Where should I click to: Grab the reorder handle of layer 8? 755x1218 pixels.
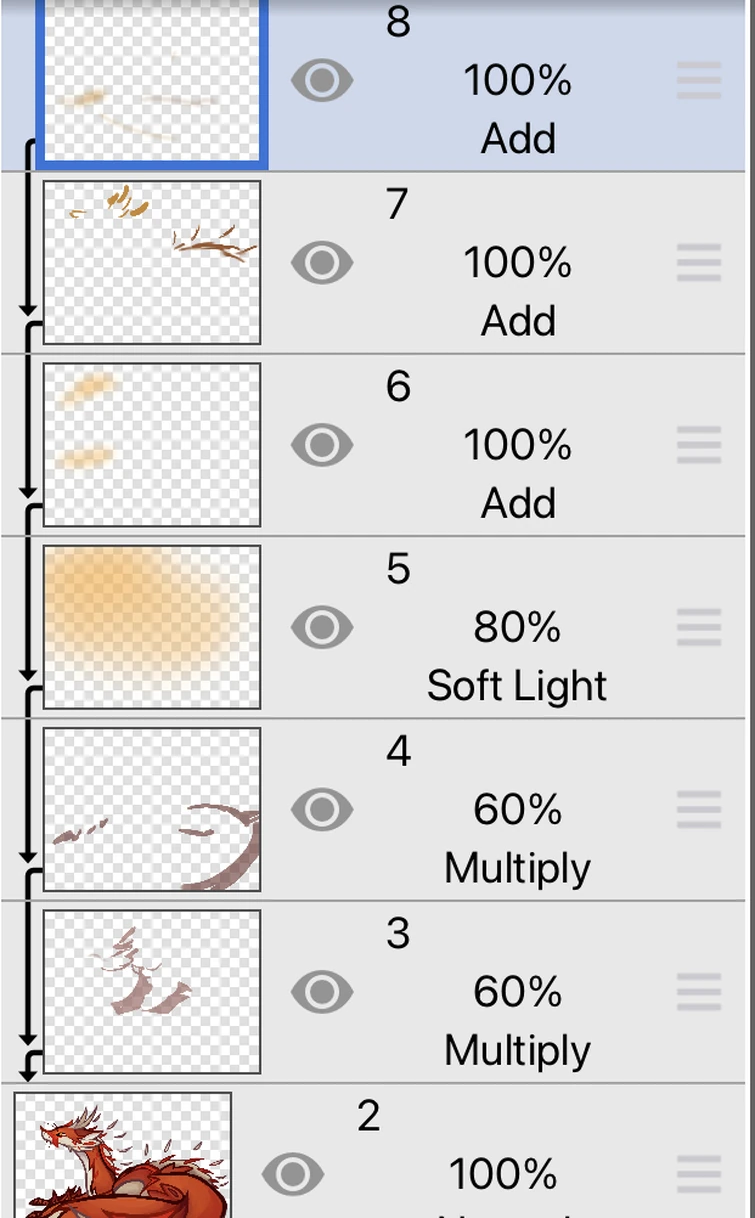[699, 81]
